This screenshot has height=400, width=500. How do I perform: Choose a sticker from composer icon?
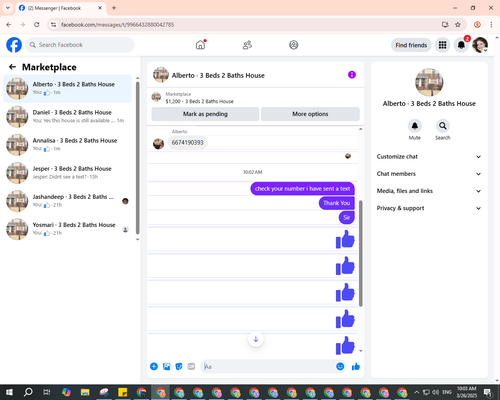pyautogui.click(x=179, y=367)
